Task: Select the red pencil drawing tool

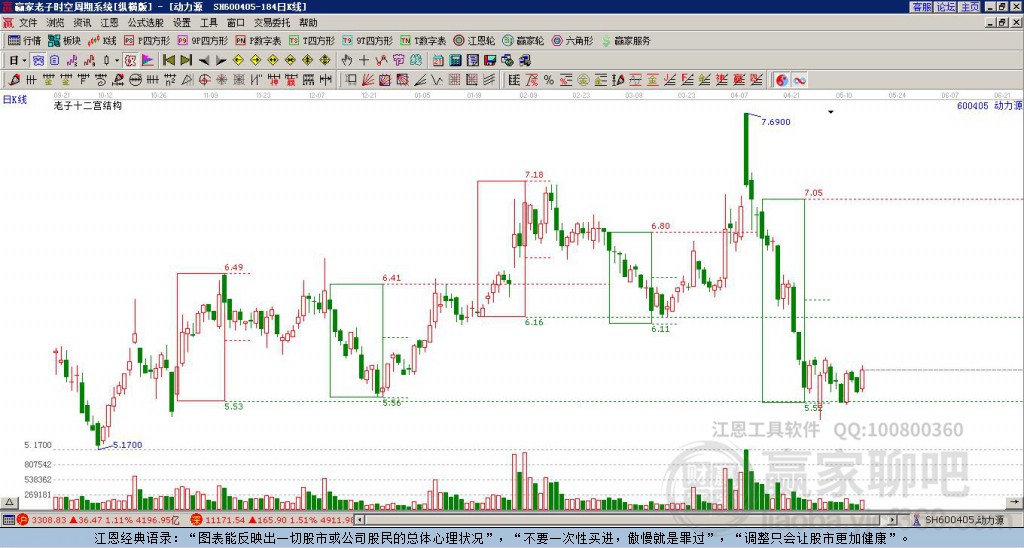Action: pos(14,80)
